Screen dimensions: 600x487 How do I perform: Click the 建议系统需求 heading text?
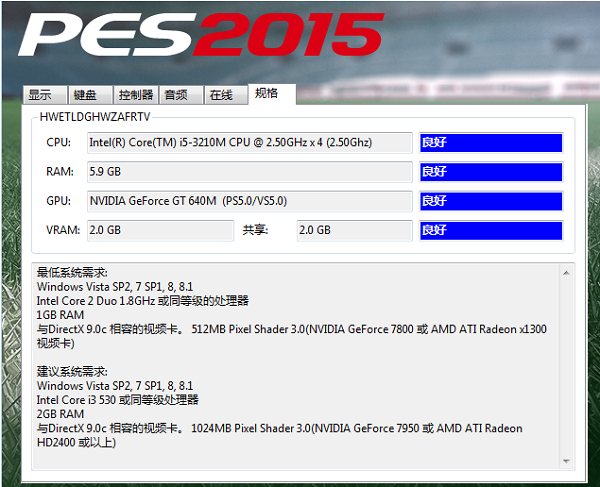[x=72, y=371]
